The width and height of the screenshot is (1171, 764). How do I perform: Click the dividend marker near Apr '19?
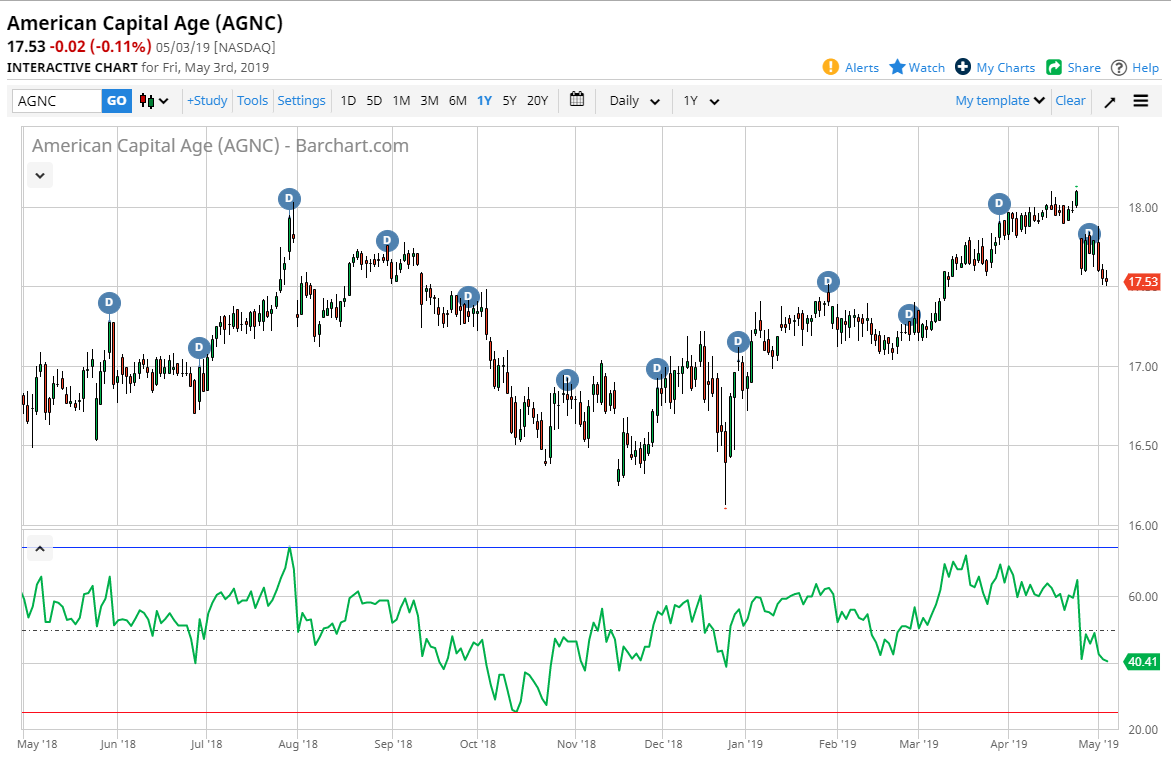coord(999,203)
